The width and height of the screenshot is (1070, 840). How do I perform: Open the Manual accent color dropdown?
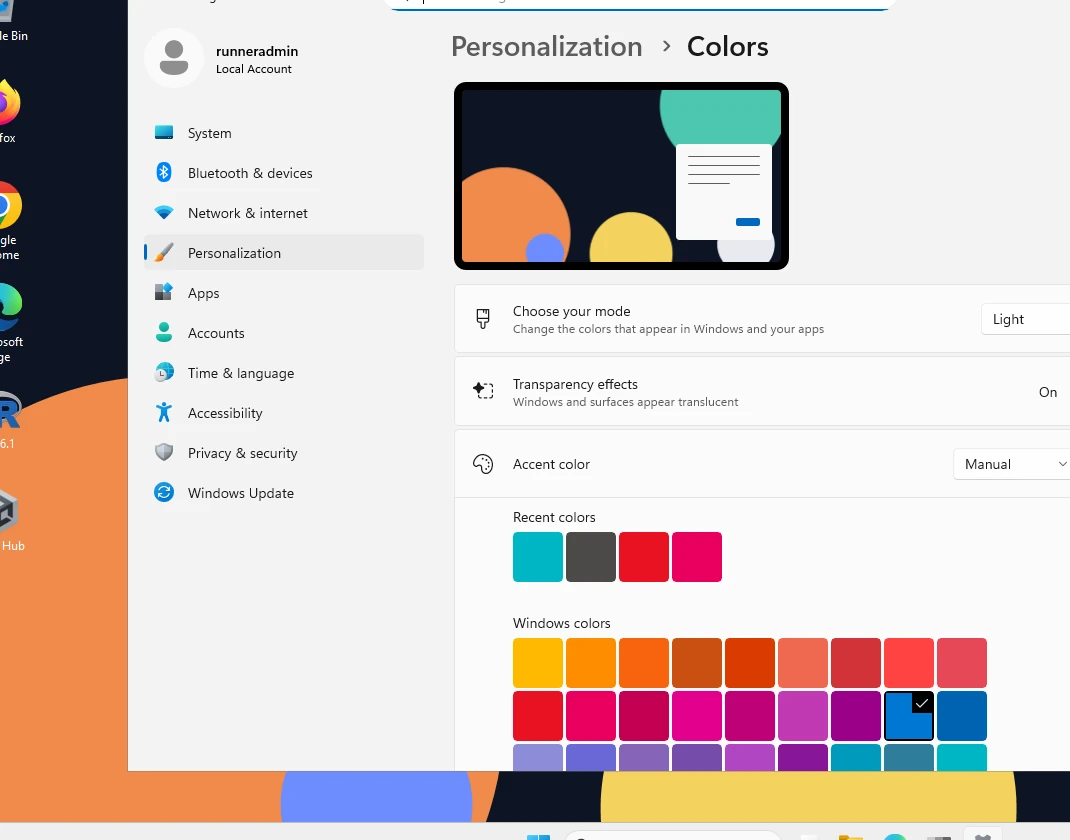coord(1011,464)
